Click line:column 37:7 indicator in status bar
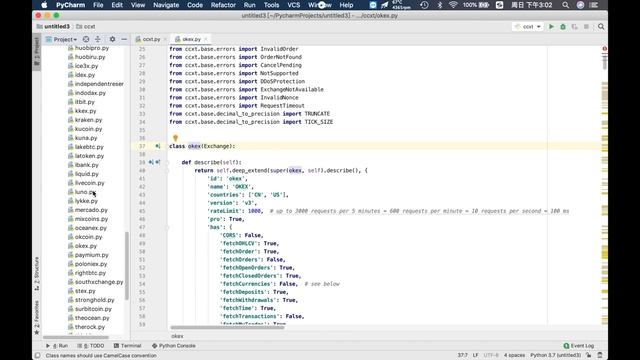Viewport: 640px width, 360px height. pyautogui.click(x=462, y=355)
